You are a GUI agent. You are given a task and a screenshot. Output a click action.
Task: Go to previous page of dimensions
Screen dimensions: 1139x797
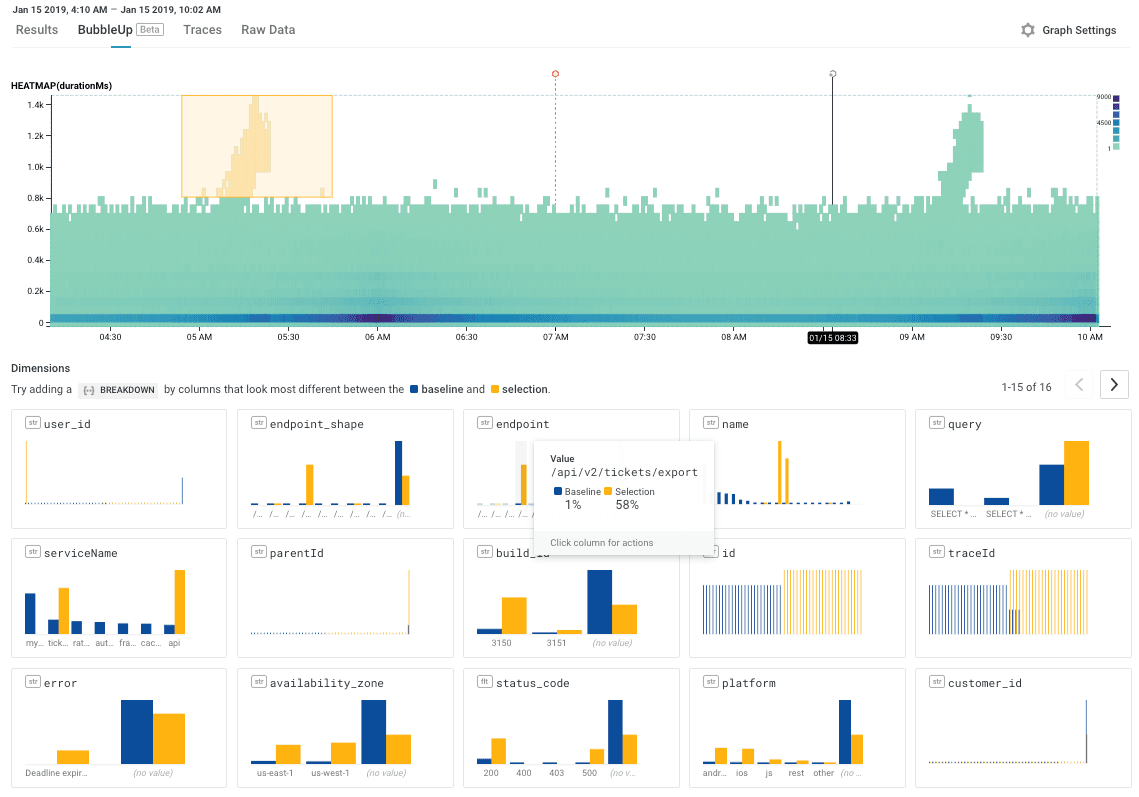pyautogui.click(x=1079, y=385)
